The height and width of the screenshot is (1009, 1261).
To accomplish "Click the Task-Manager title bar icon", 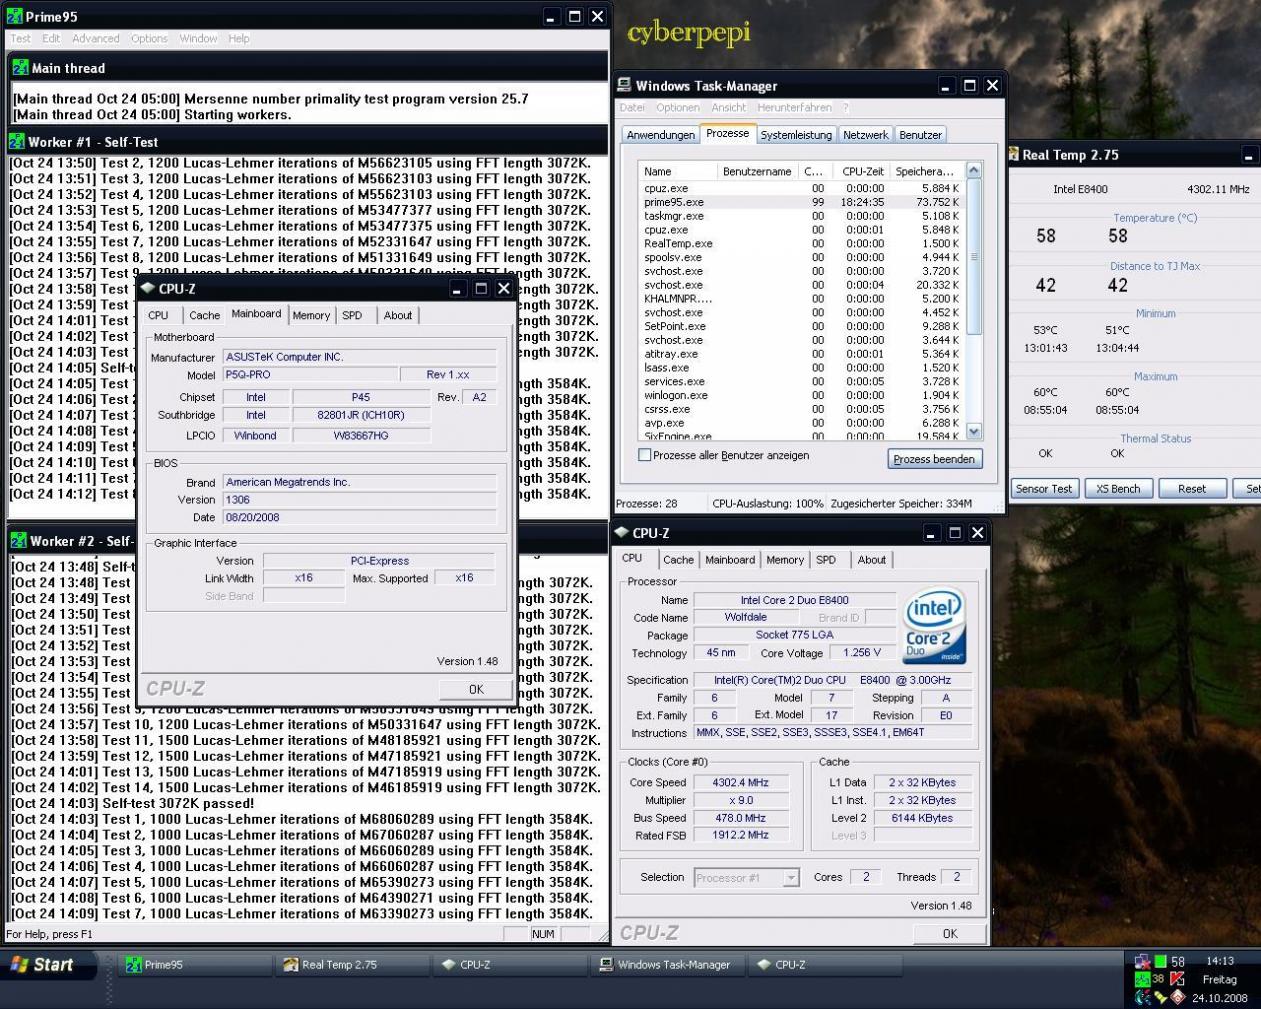I will click(x=623, y=86).
